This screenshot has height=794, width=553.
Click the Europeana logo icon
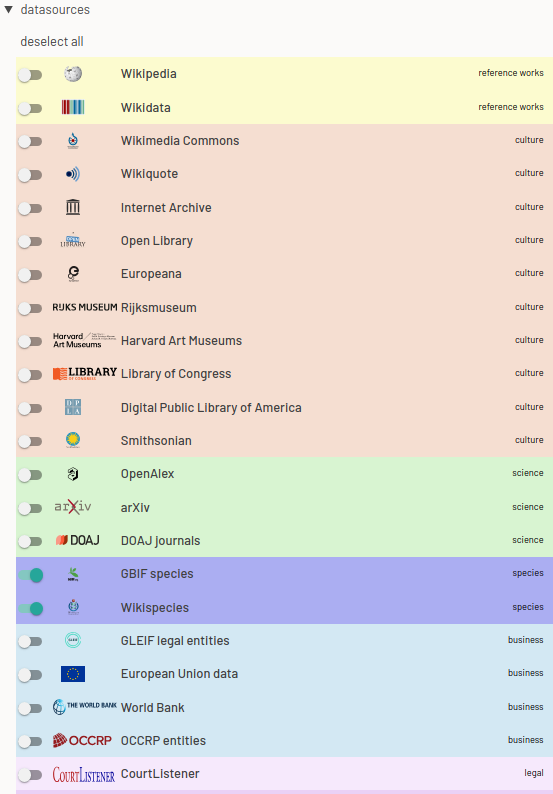click(x=73, y=274)
